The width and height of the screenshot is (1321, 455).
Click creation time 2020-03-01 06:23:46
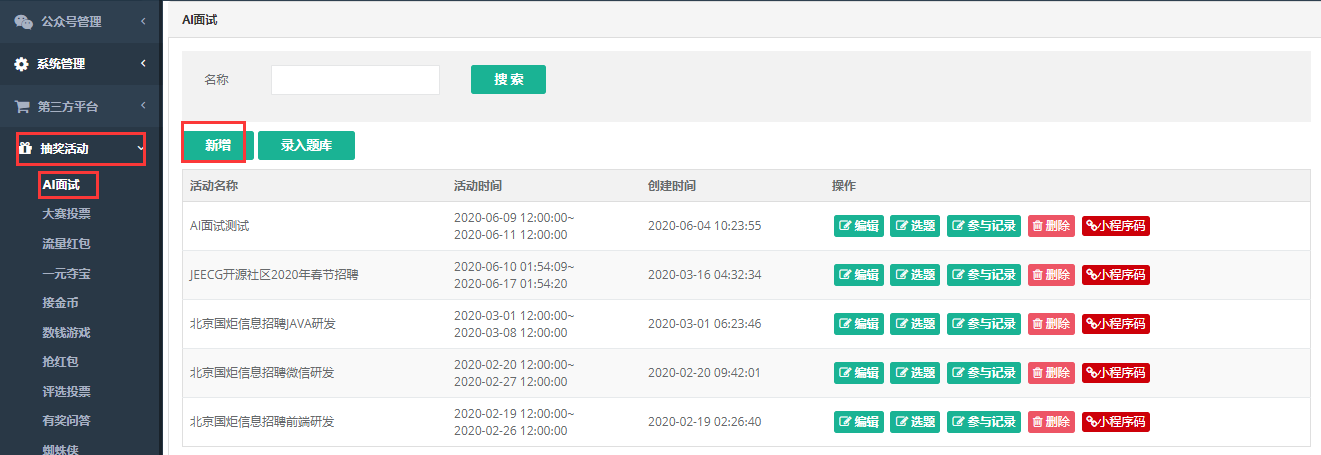pos(704,324)
